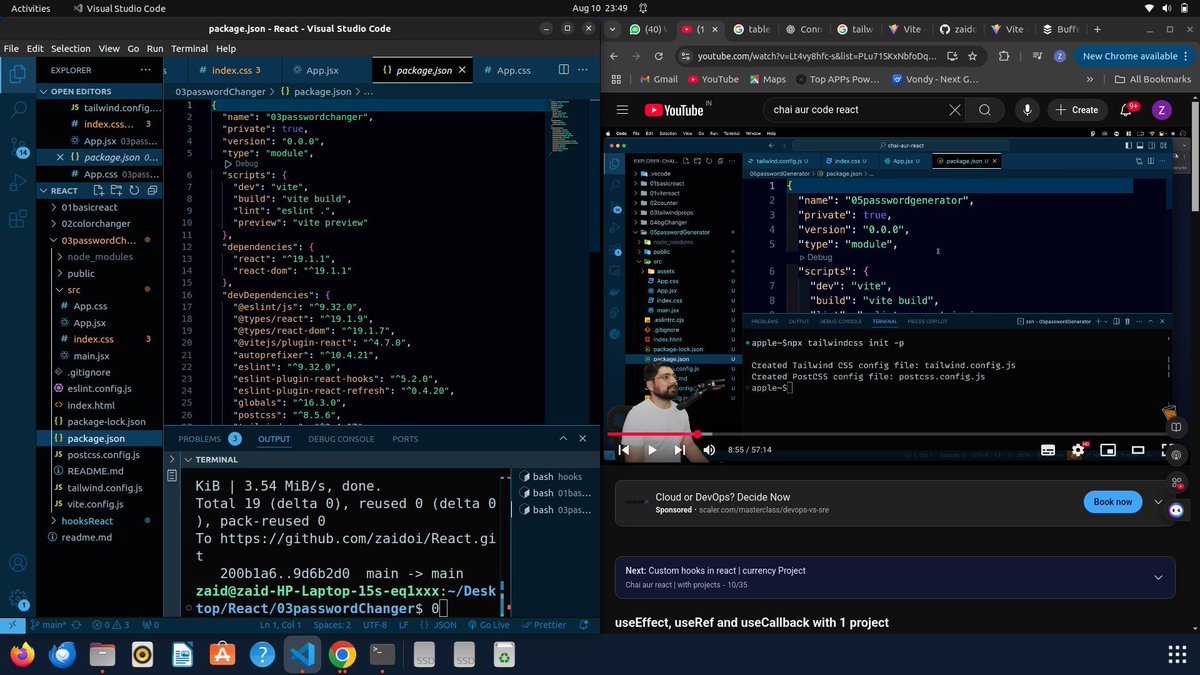1200x675 pixels.
Task: Play the YouTube video
Action: point(652,450)
